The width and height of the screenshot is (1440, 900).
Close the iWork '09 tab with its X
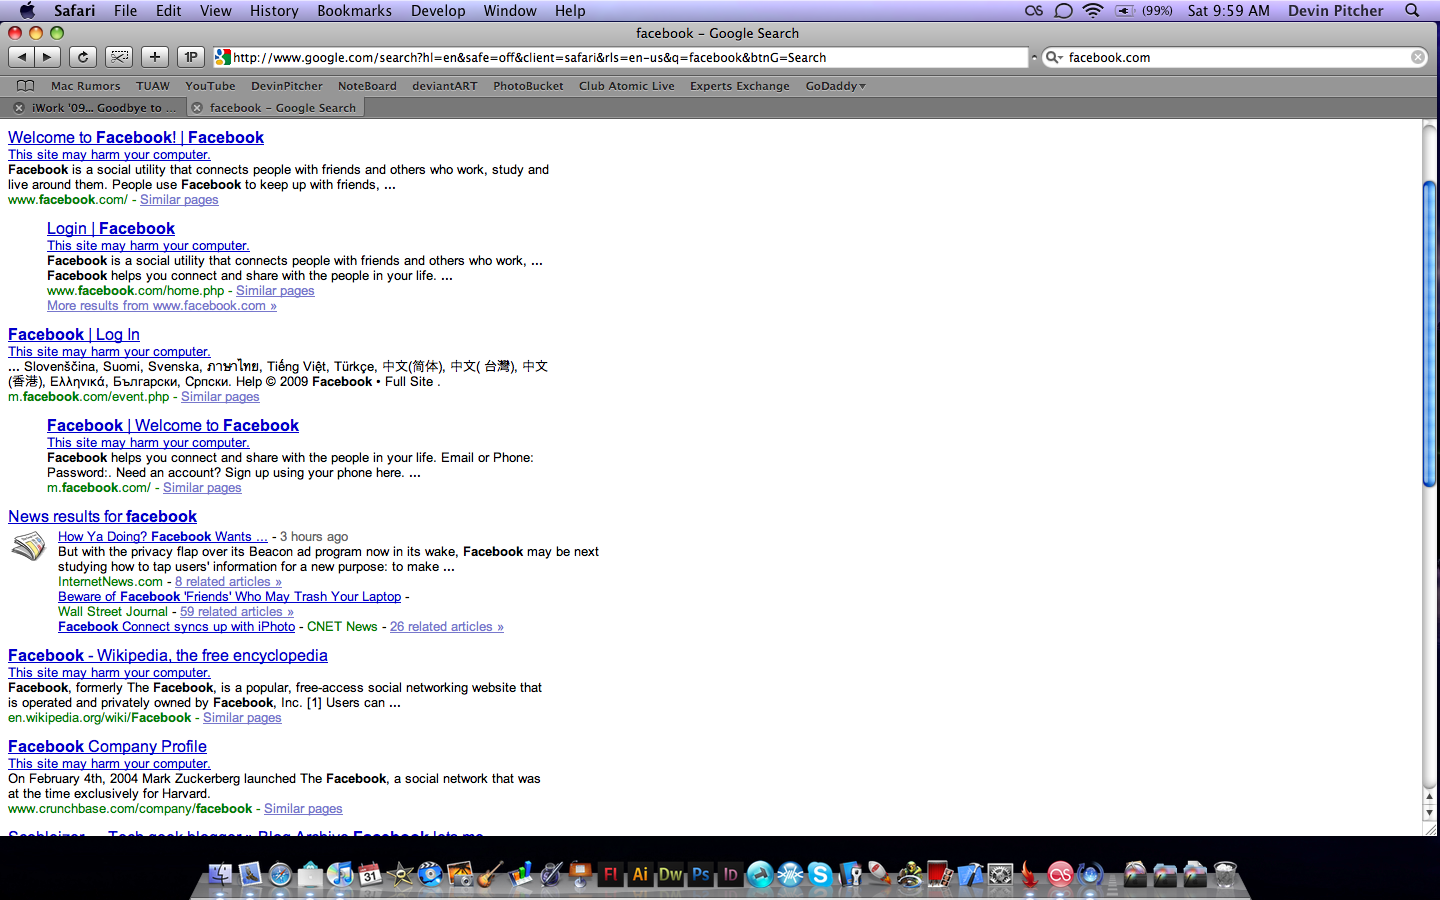(19, 108)
